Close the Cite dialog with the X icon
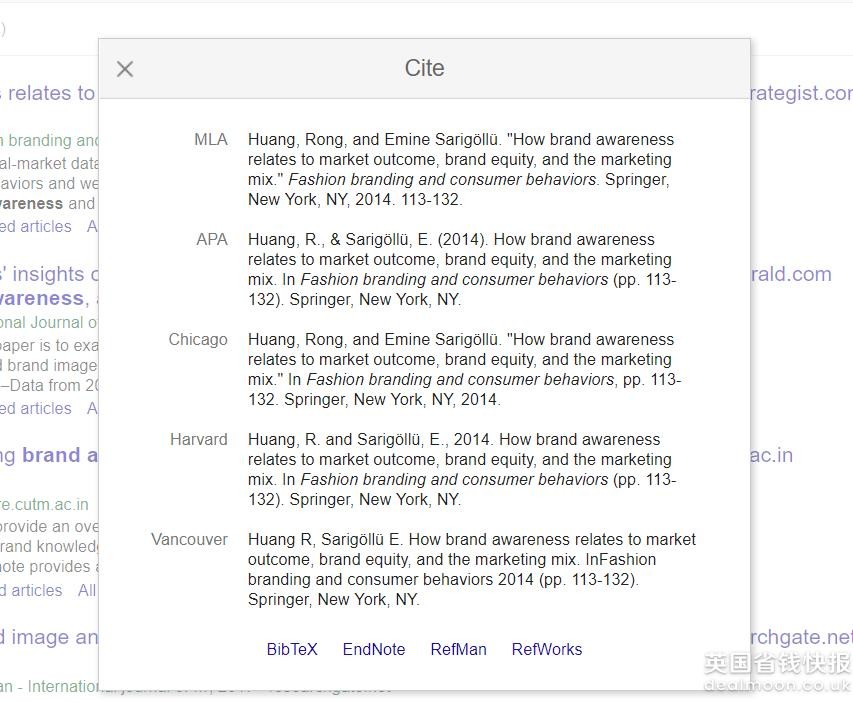The image size is (853, 702). click(x=125, y=69)
